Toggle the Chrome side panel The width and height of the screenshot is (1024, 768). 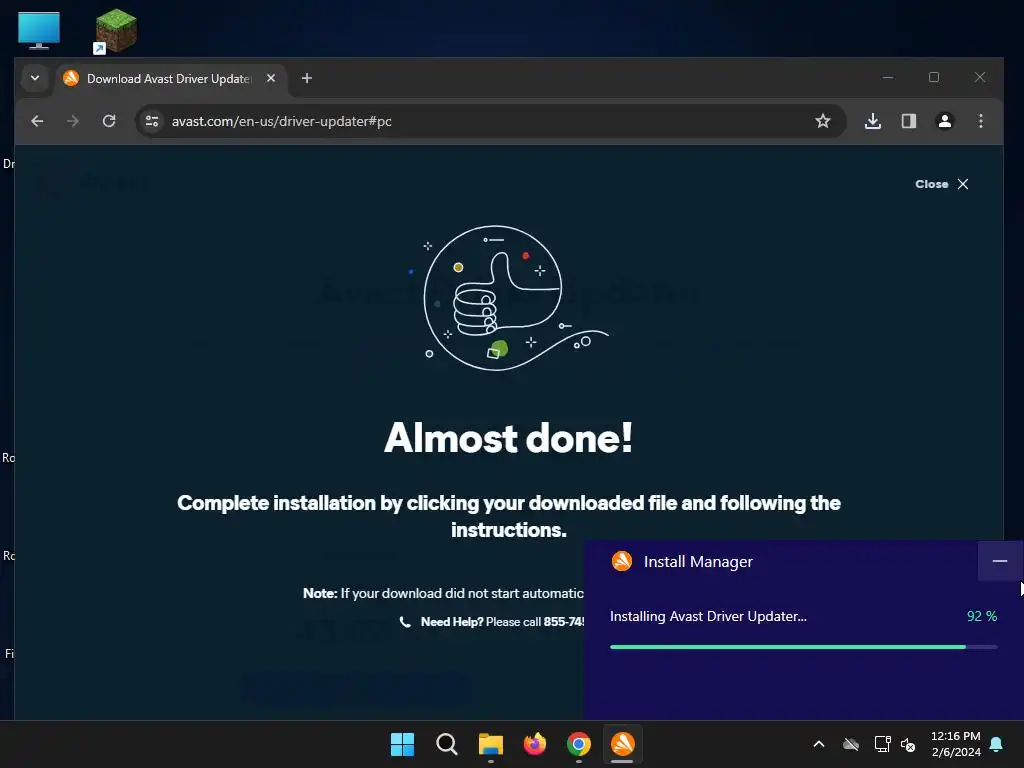click(x=908, y=121)
